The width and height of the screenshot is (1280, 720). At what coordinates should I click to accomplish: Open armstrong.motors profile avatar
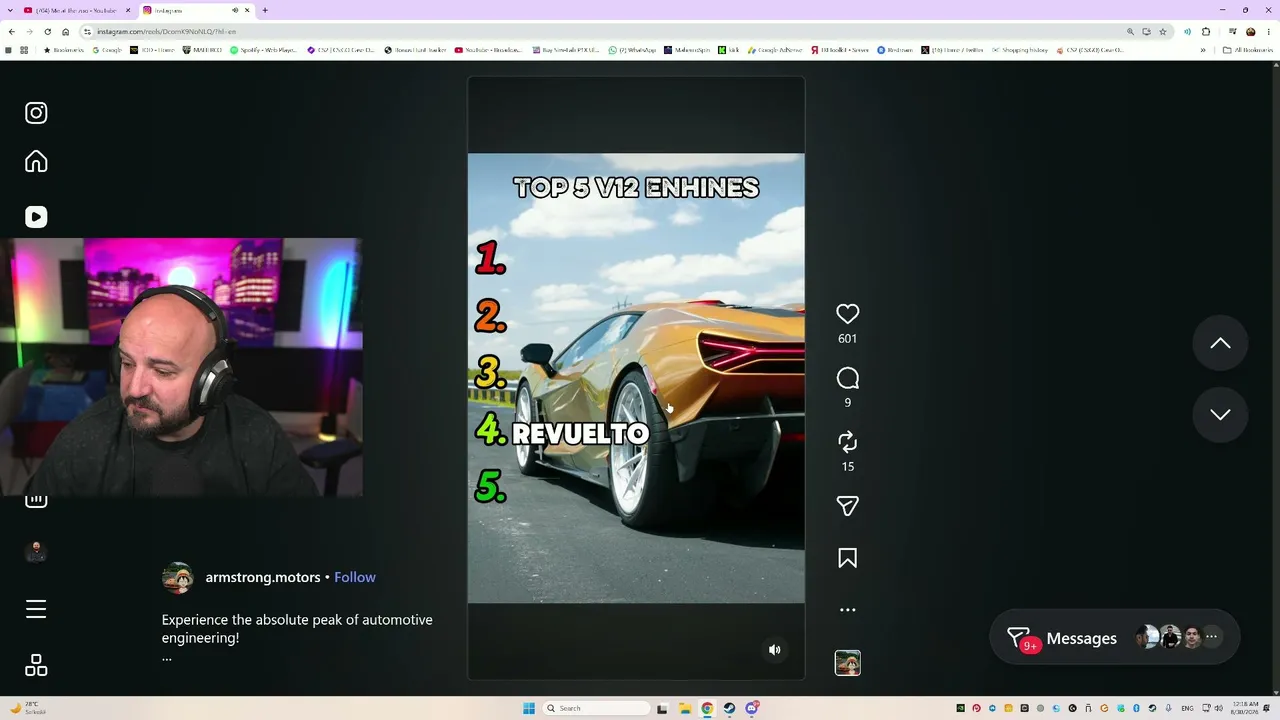coord(178,578)
